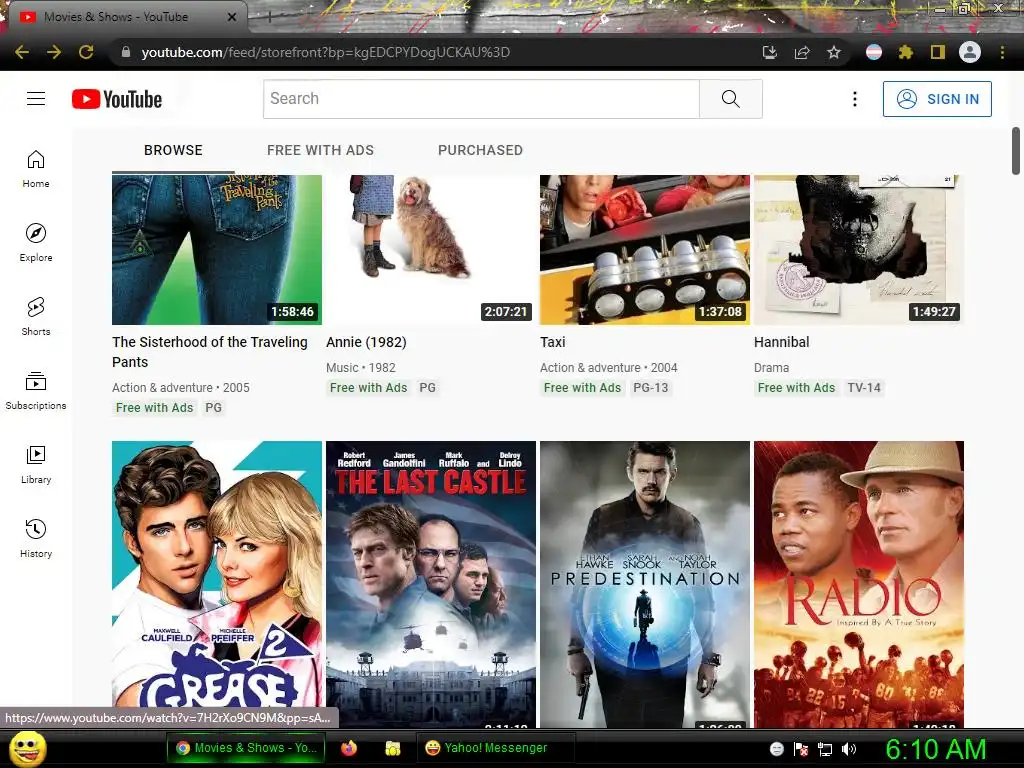The image size is (1024, 768).
Task: Reload the page
Action: [86, 52]
